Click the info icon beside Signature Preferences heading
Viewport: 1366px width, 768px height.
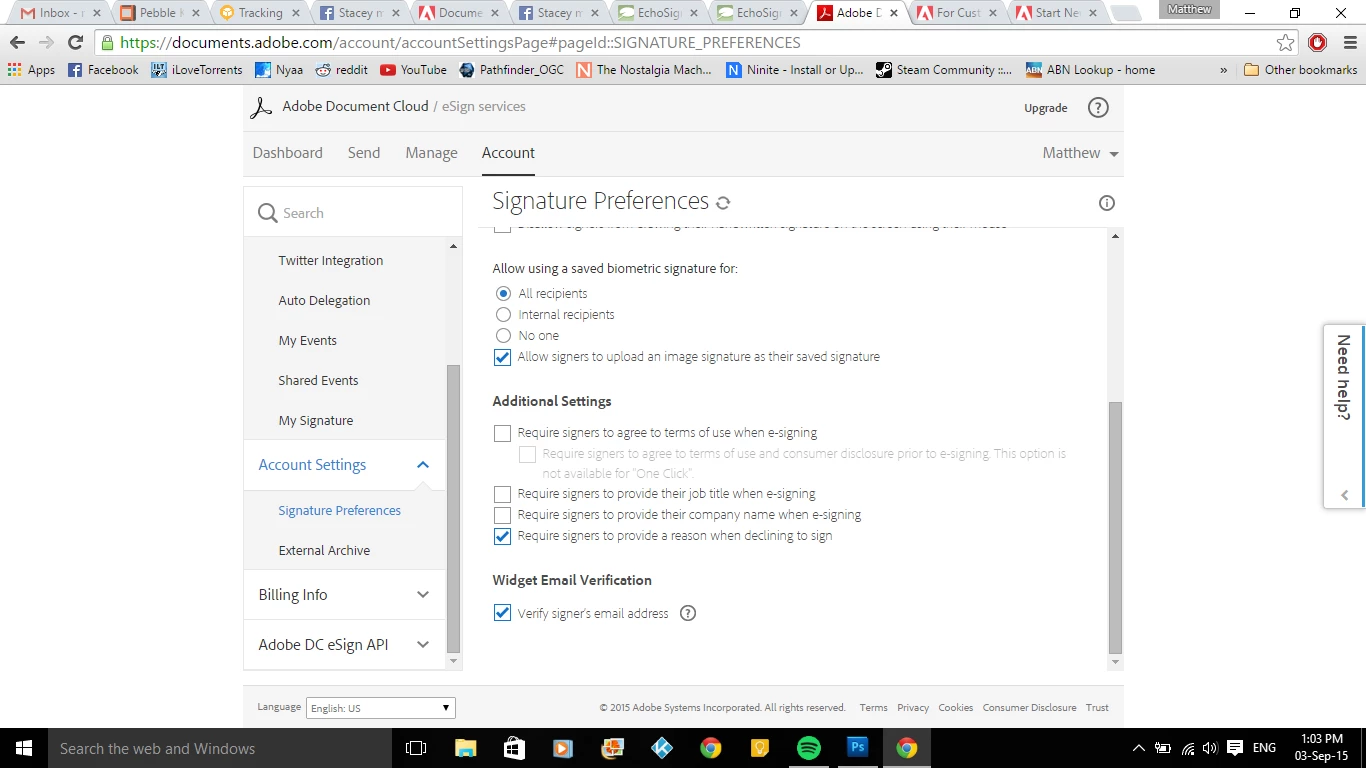1107,203
